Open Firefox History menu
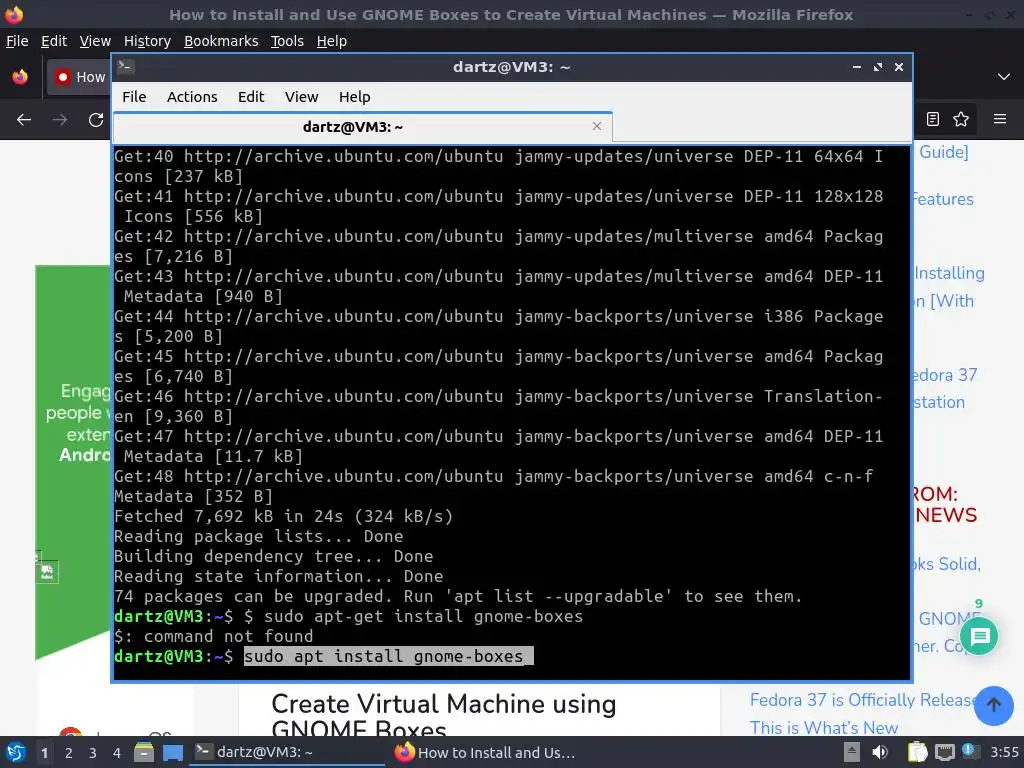 147,41
